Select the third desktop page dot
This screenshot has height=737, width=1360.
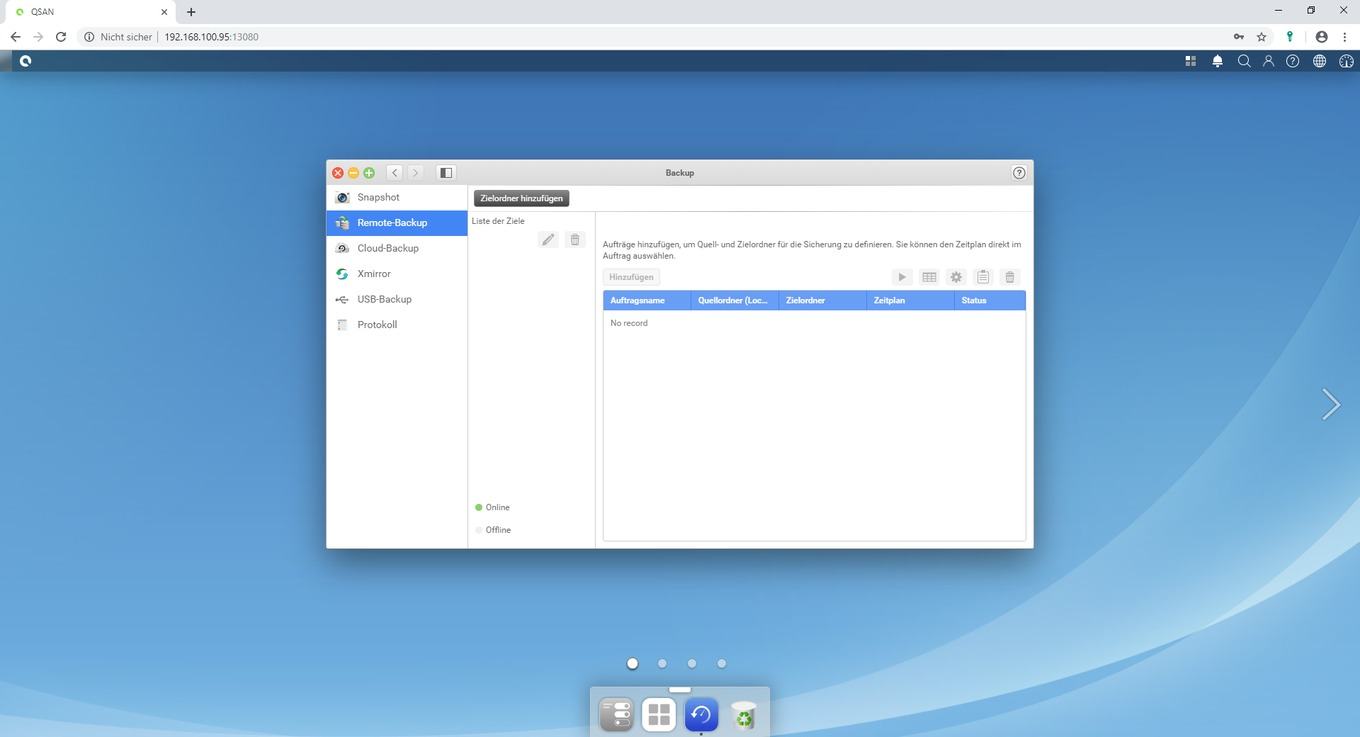point(692,663)
